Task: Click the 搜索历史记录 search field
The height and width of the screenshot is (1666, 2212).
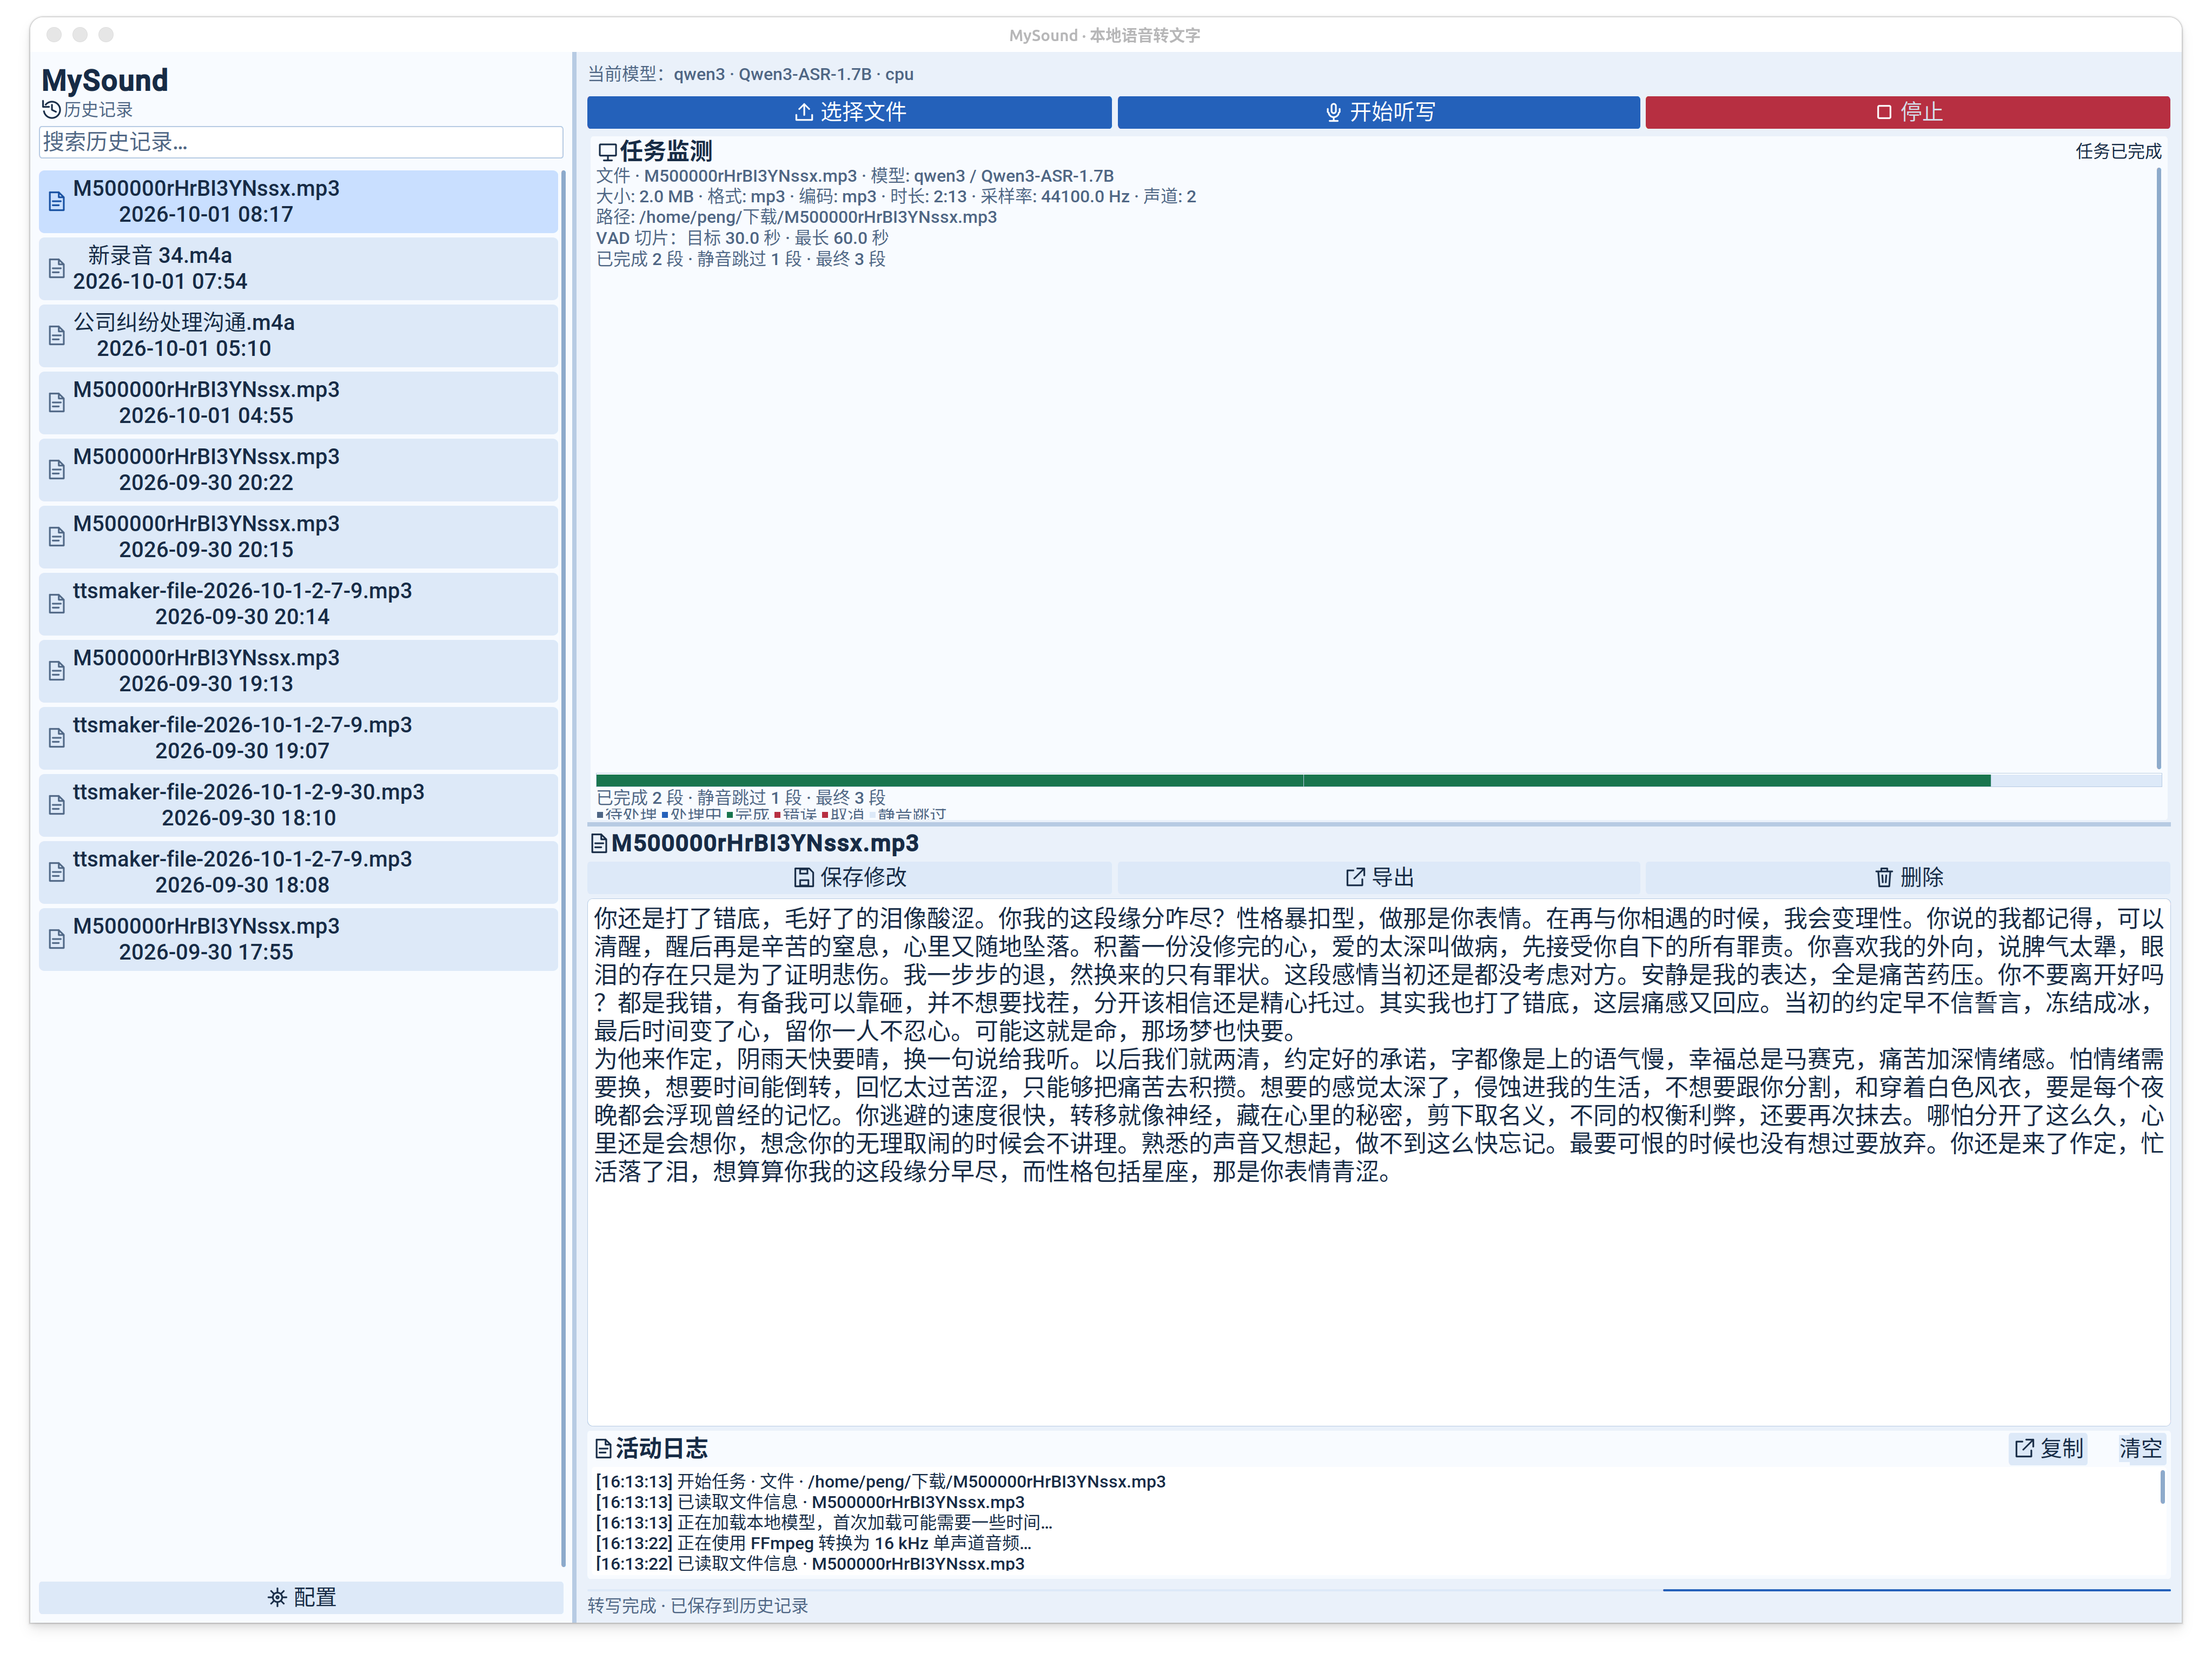Action: (300, 142)
